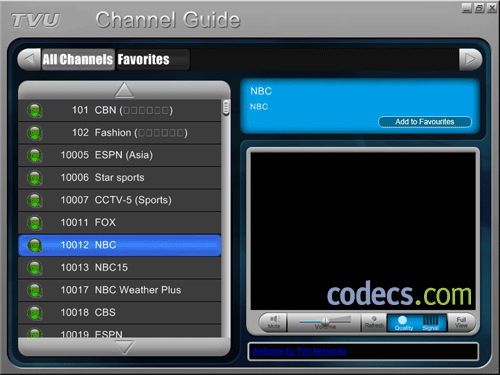Refresh the video stream
Viewport: 500px width, 375px height.
(374, 322)
